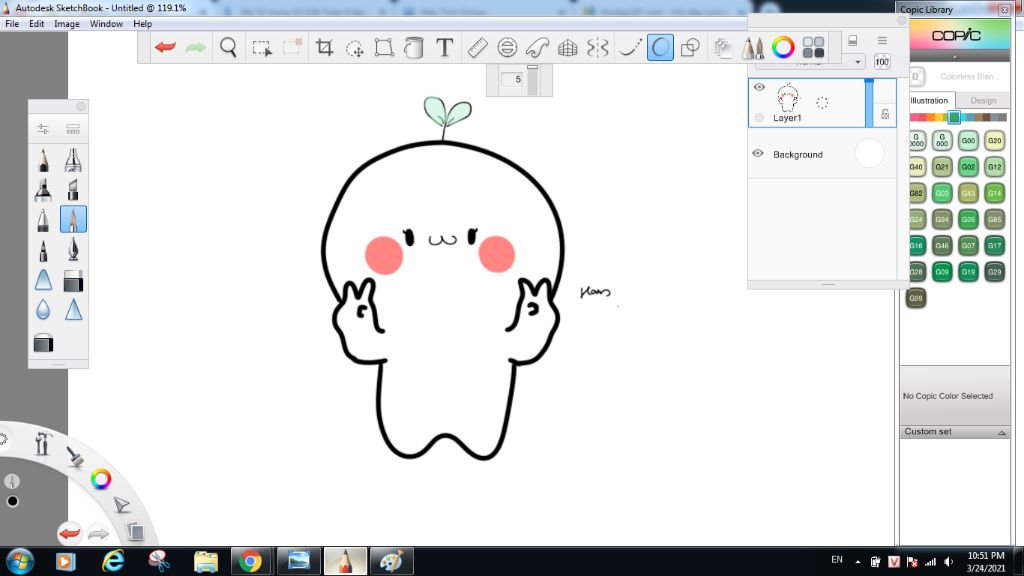Select the Chisel Tip Pen brush
1024x576 pixels.
coord(73,190)
